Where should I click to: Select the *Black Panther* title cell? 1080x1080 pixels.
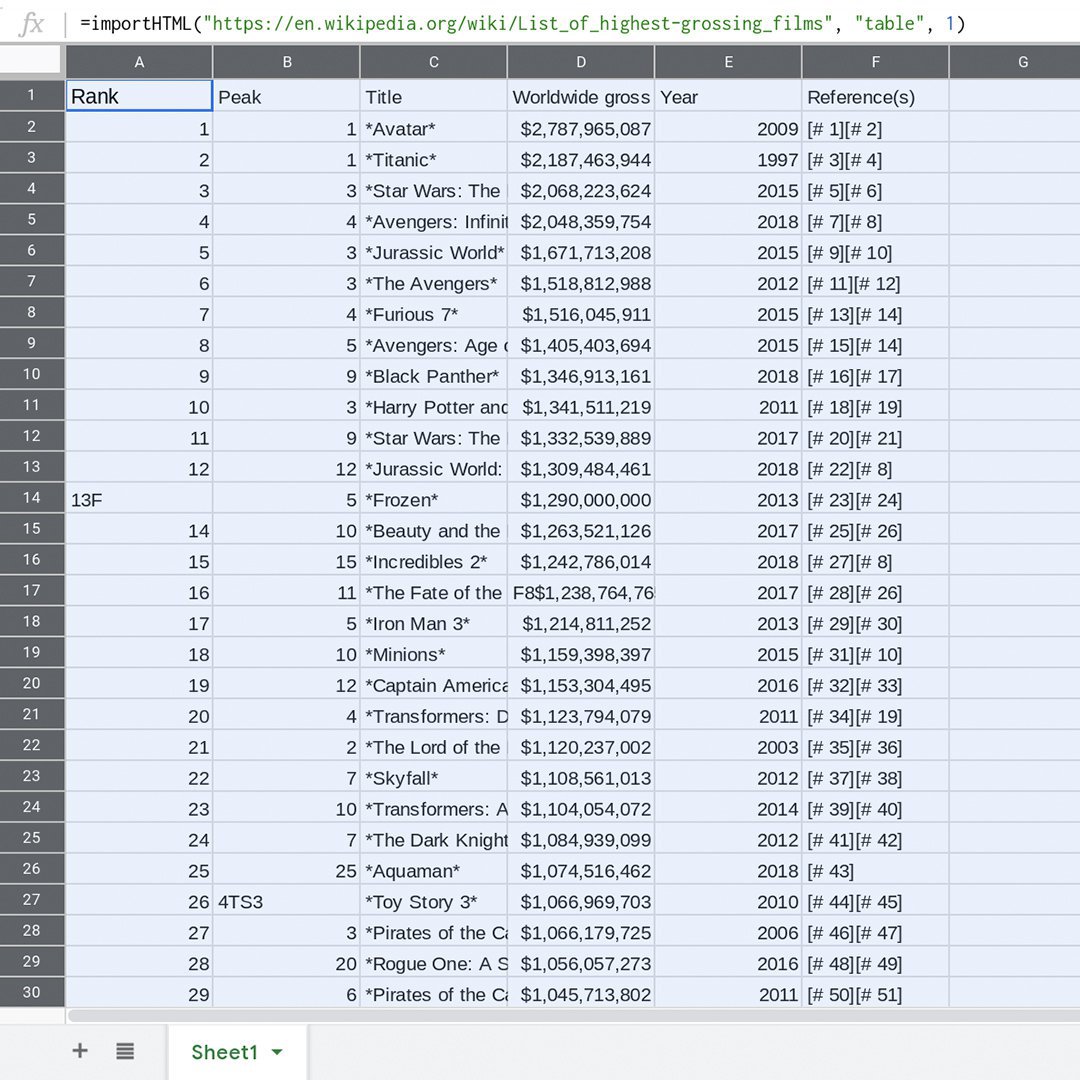(x=434, y=375)
